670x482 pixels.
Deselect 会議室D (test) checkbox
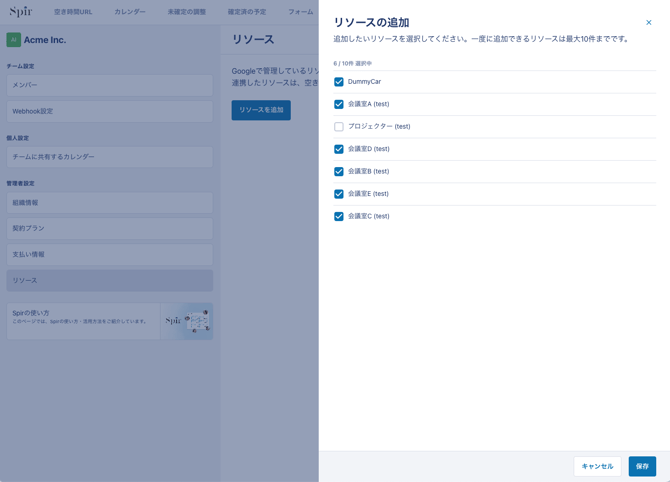click(339, 149)
